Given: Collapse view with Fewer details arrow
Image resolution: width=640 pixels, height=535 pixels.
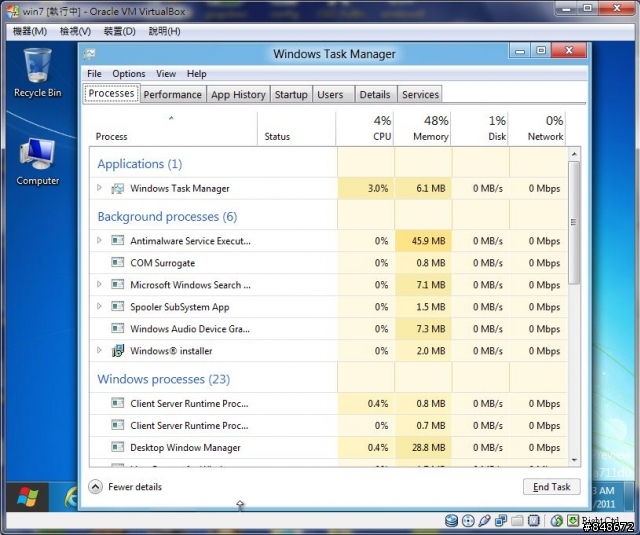Looking at the screenshot, I should pos(96,486).
